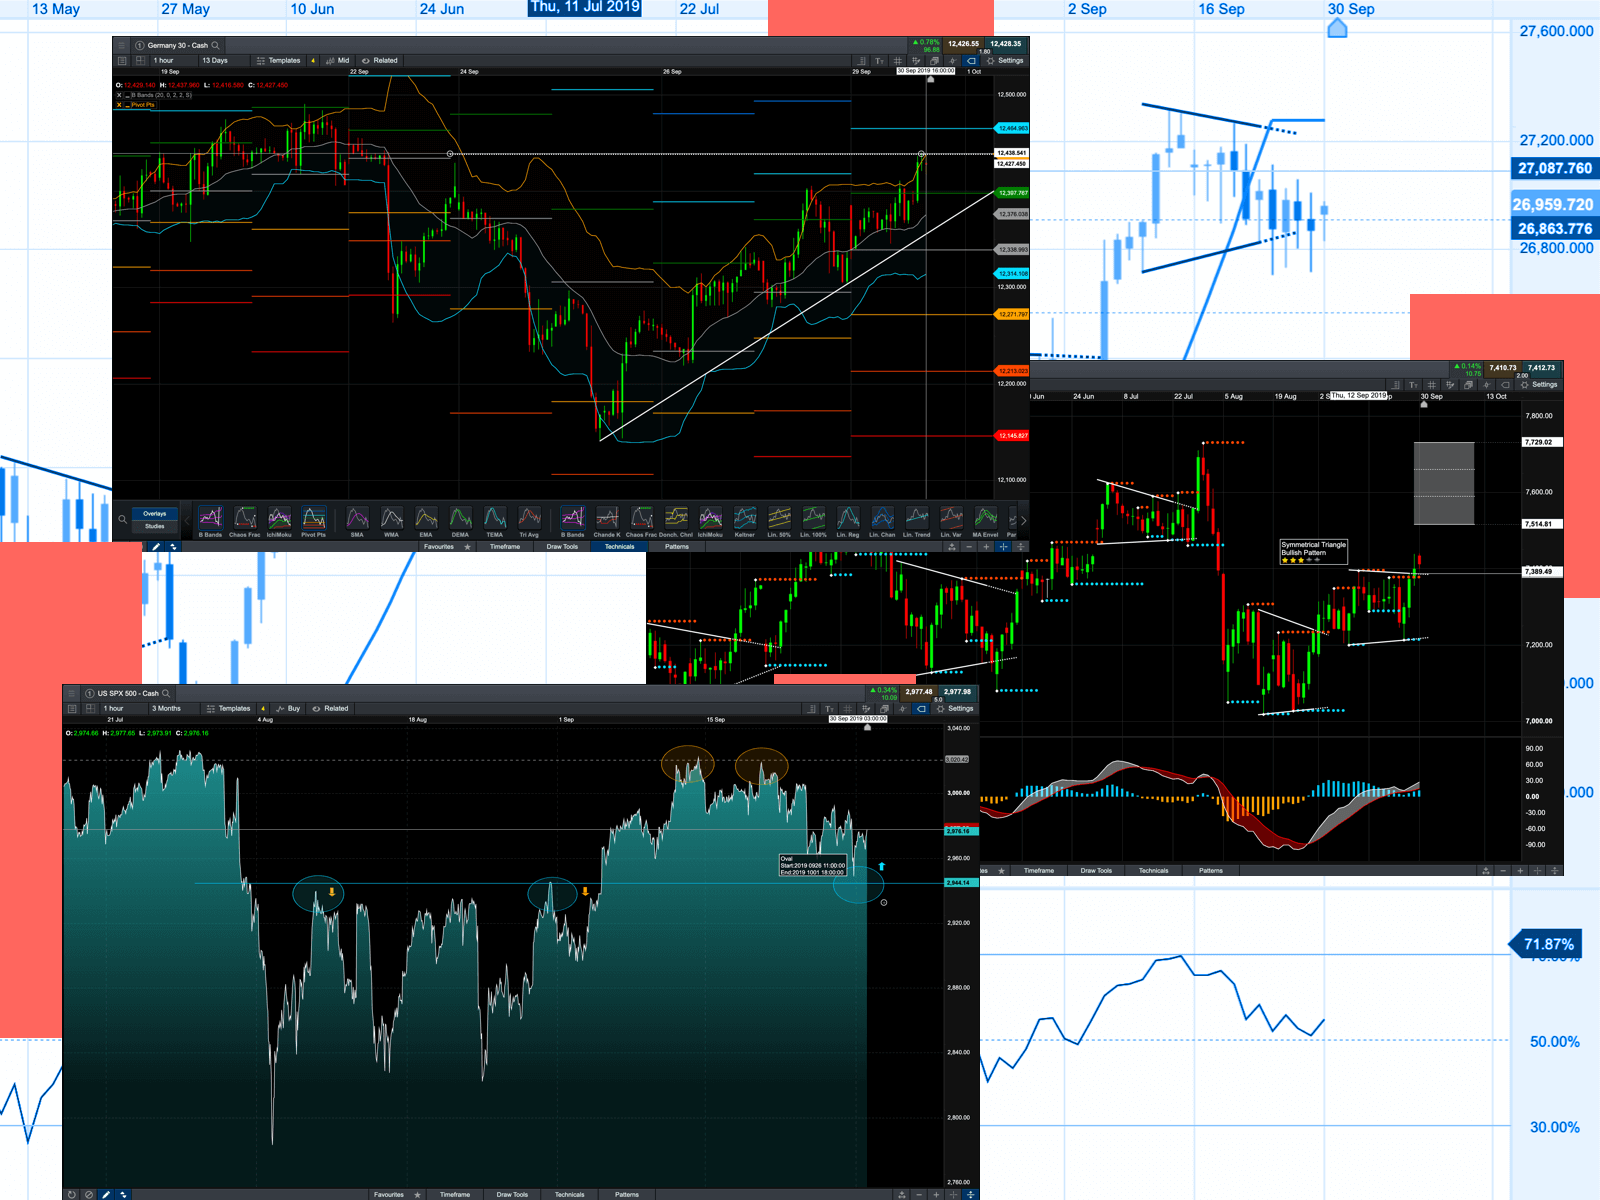The image size is (1600, 1200).
Task: Open the Patterns tab
Action: click(x=679, y=547)
